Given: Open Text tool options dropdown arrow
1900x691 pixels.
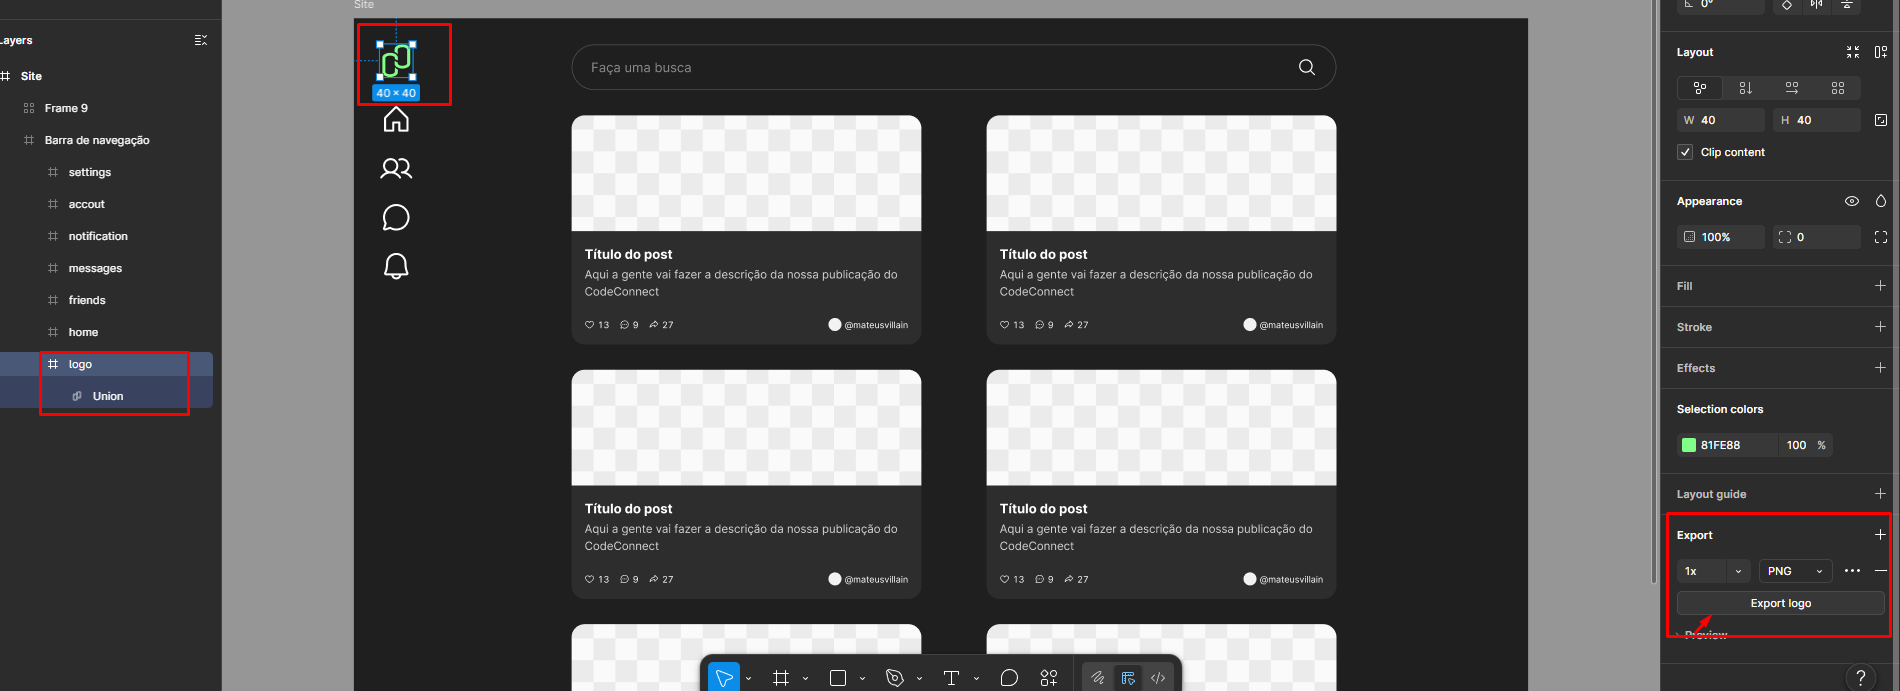Looking at the screenshot, I should click(x=976, y=679).
